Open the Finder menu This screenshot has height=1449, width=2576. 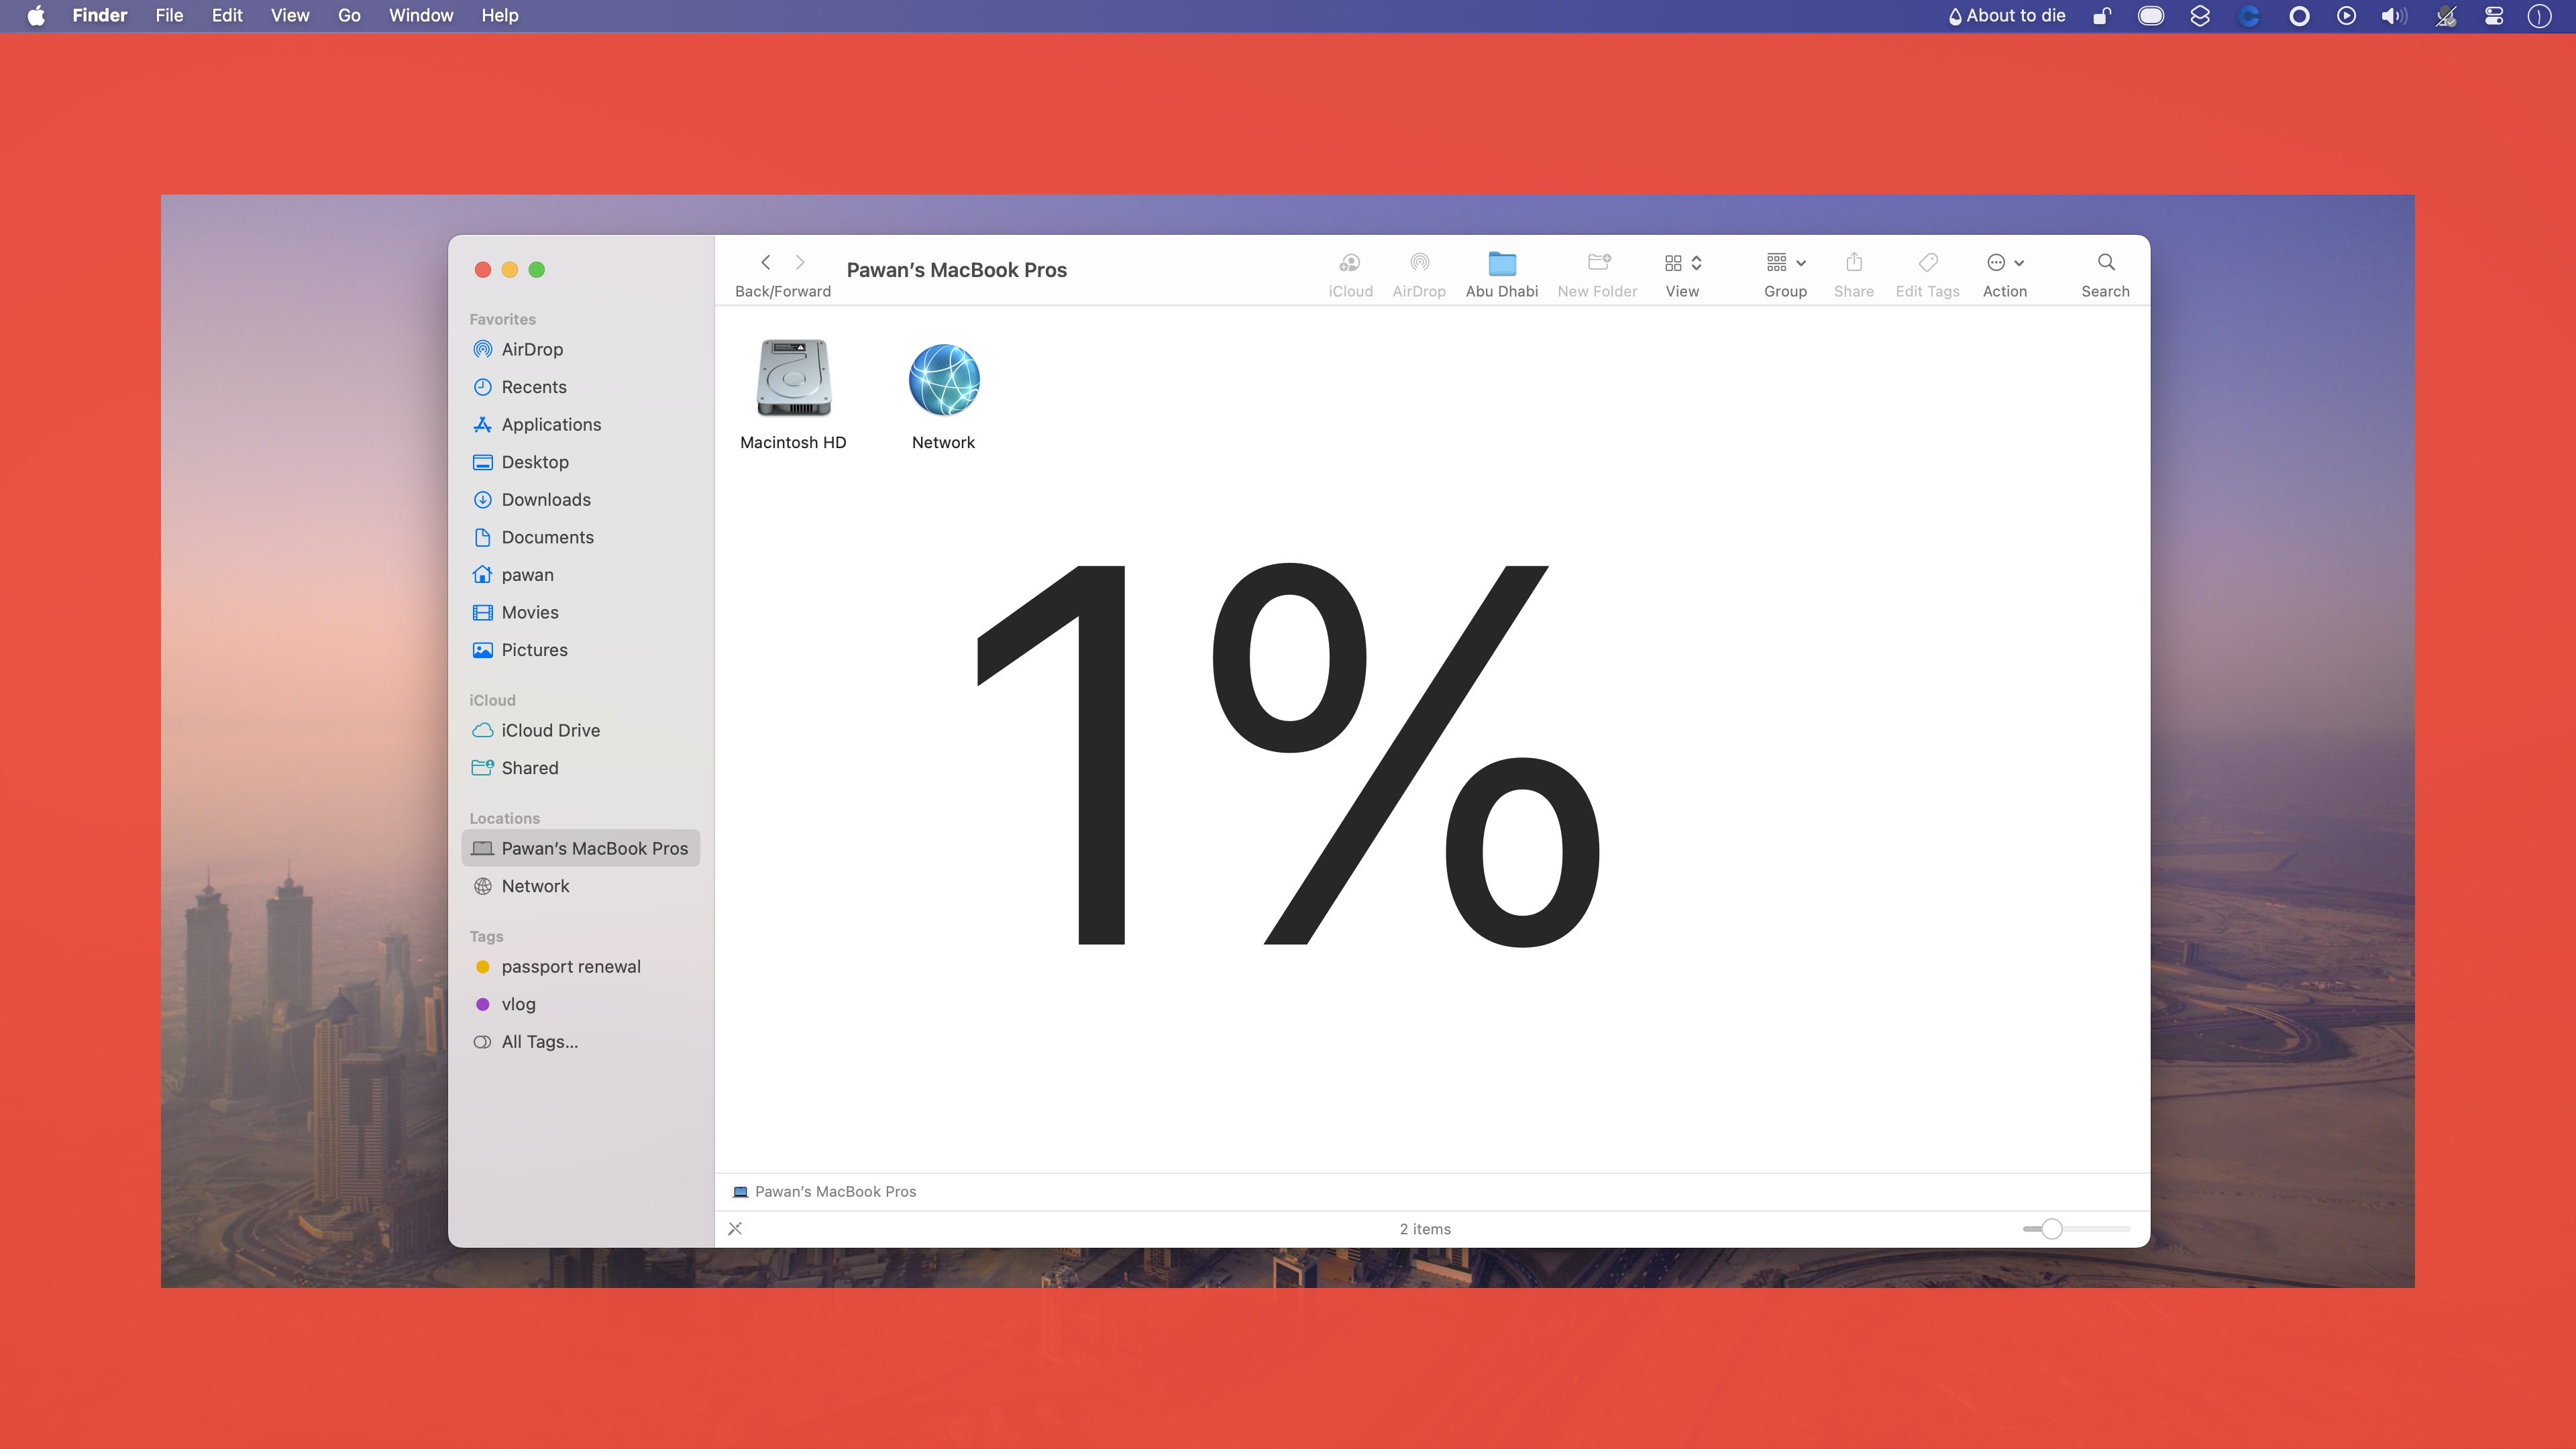99,15
